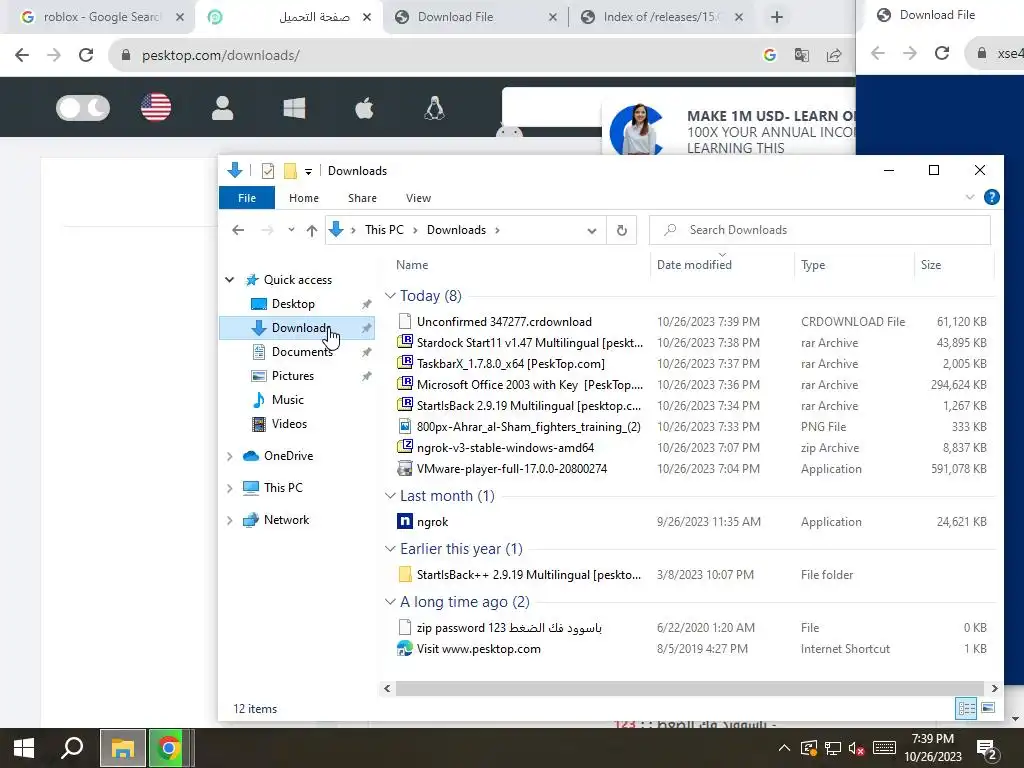Viewport: 1024px width, 768px height.
Task: Collapse the Today (8) group
Action: pyautogui.click(x=391, y=296)
